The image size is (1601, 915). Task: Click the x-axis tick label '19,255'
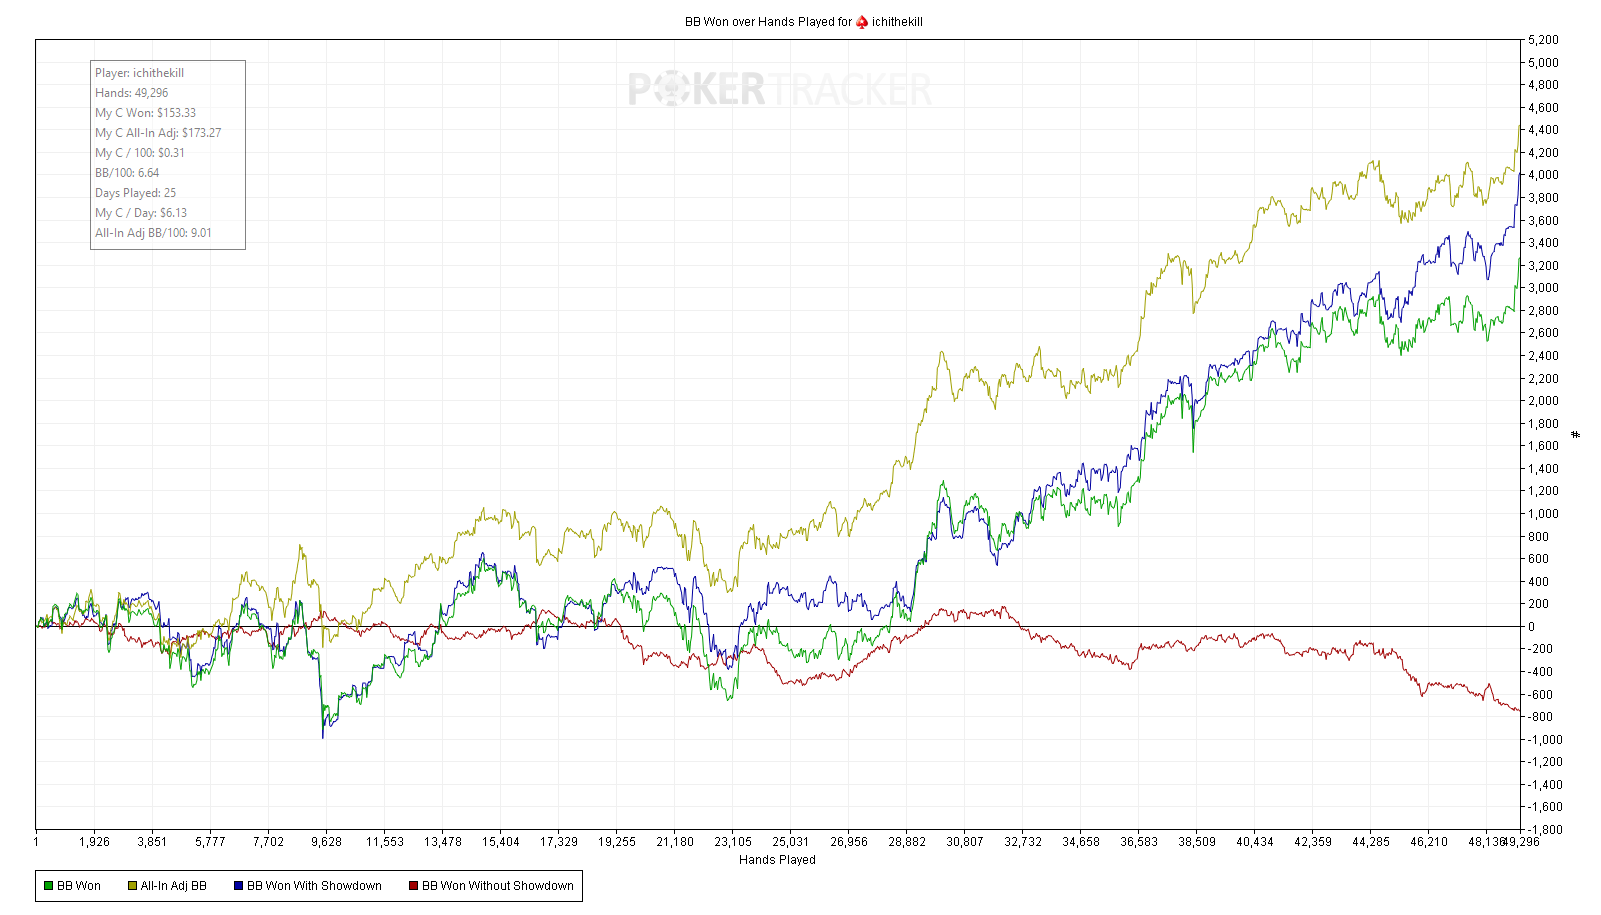click(617, 842)
